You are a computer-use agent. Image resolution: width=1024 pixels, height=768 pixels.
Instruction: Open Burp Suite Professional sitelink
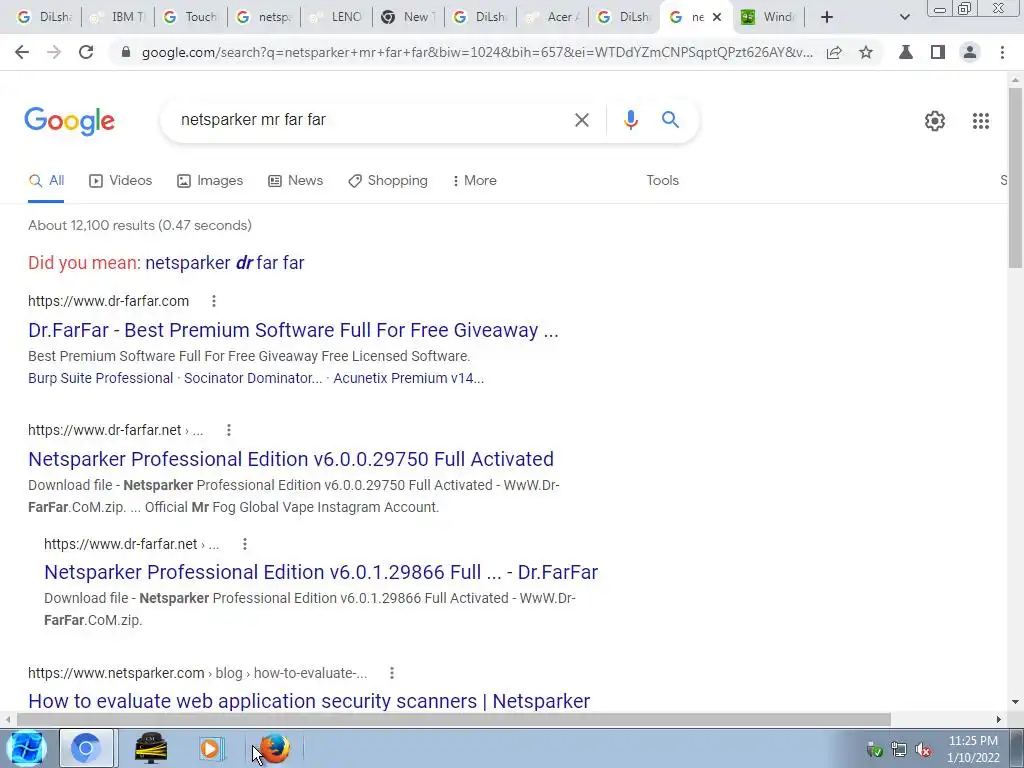point(101,378)
